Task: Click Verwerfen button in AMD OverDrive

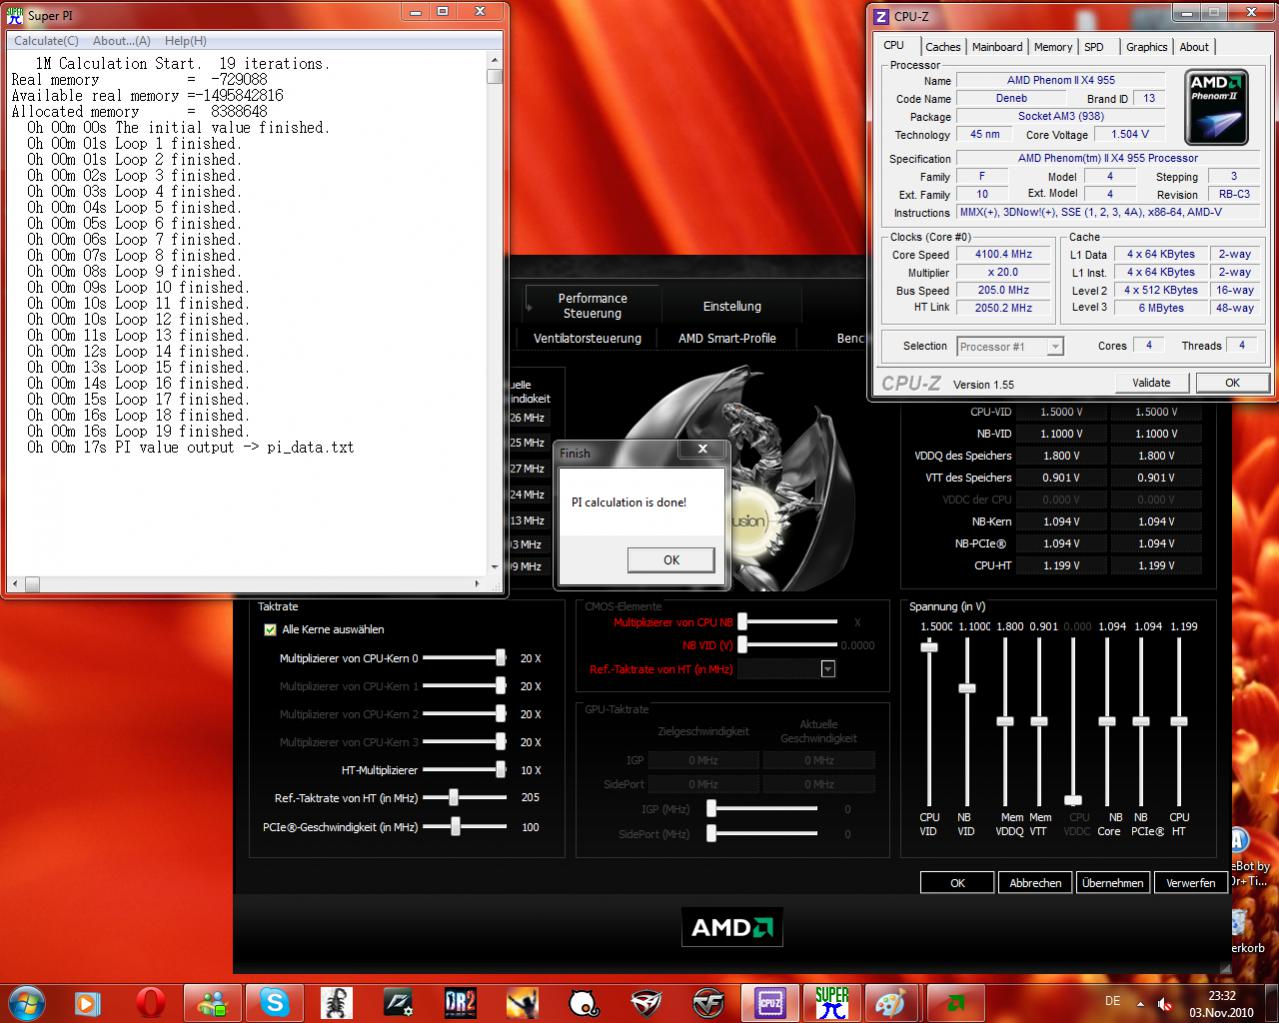Action: pos(1190,883)
